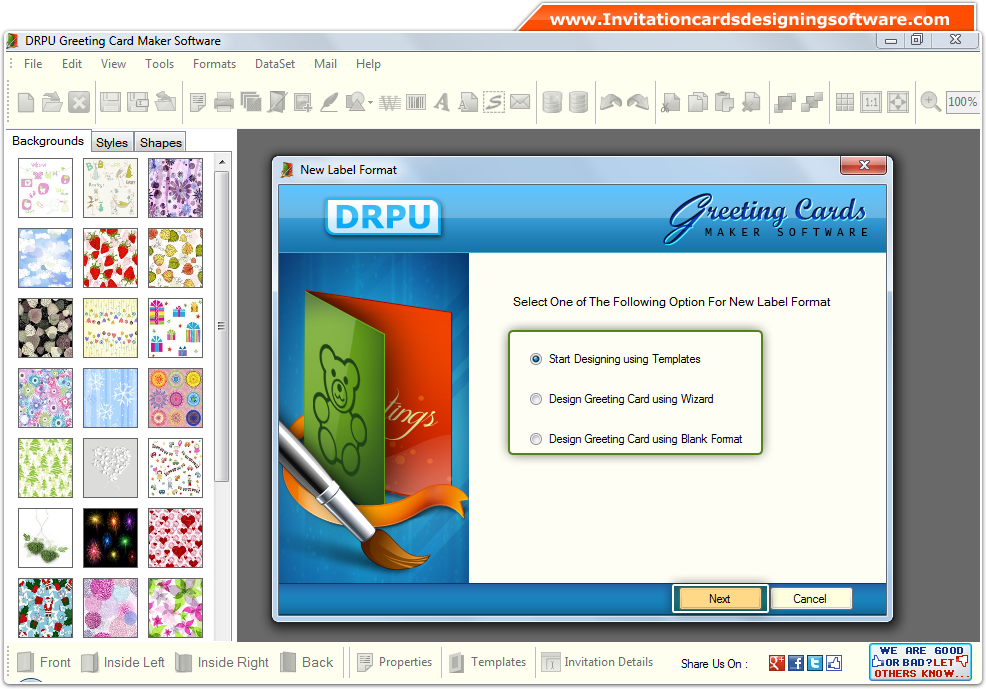Select Design Greeting Card using Wizard option

coord(622,399)
